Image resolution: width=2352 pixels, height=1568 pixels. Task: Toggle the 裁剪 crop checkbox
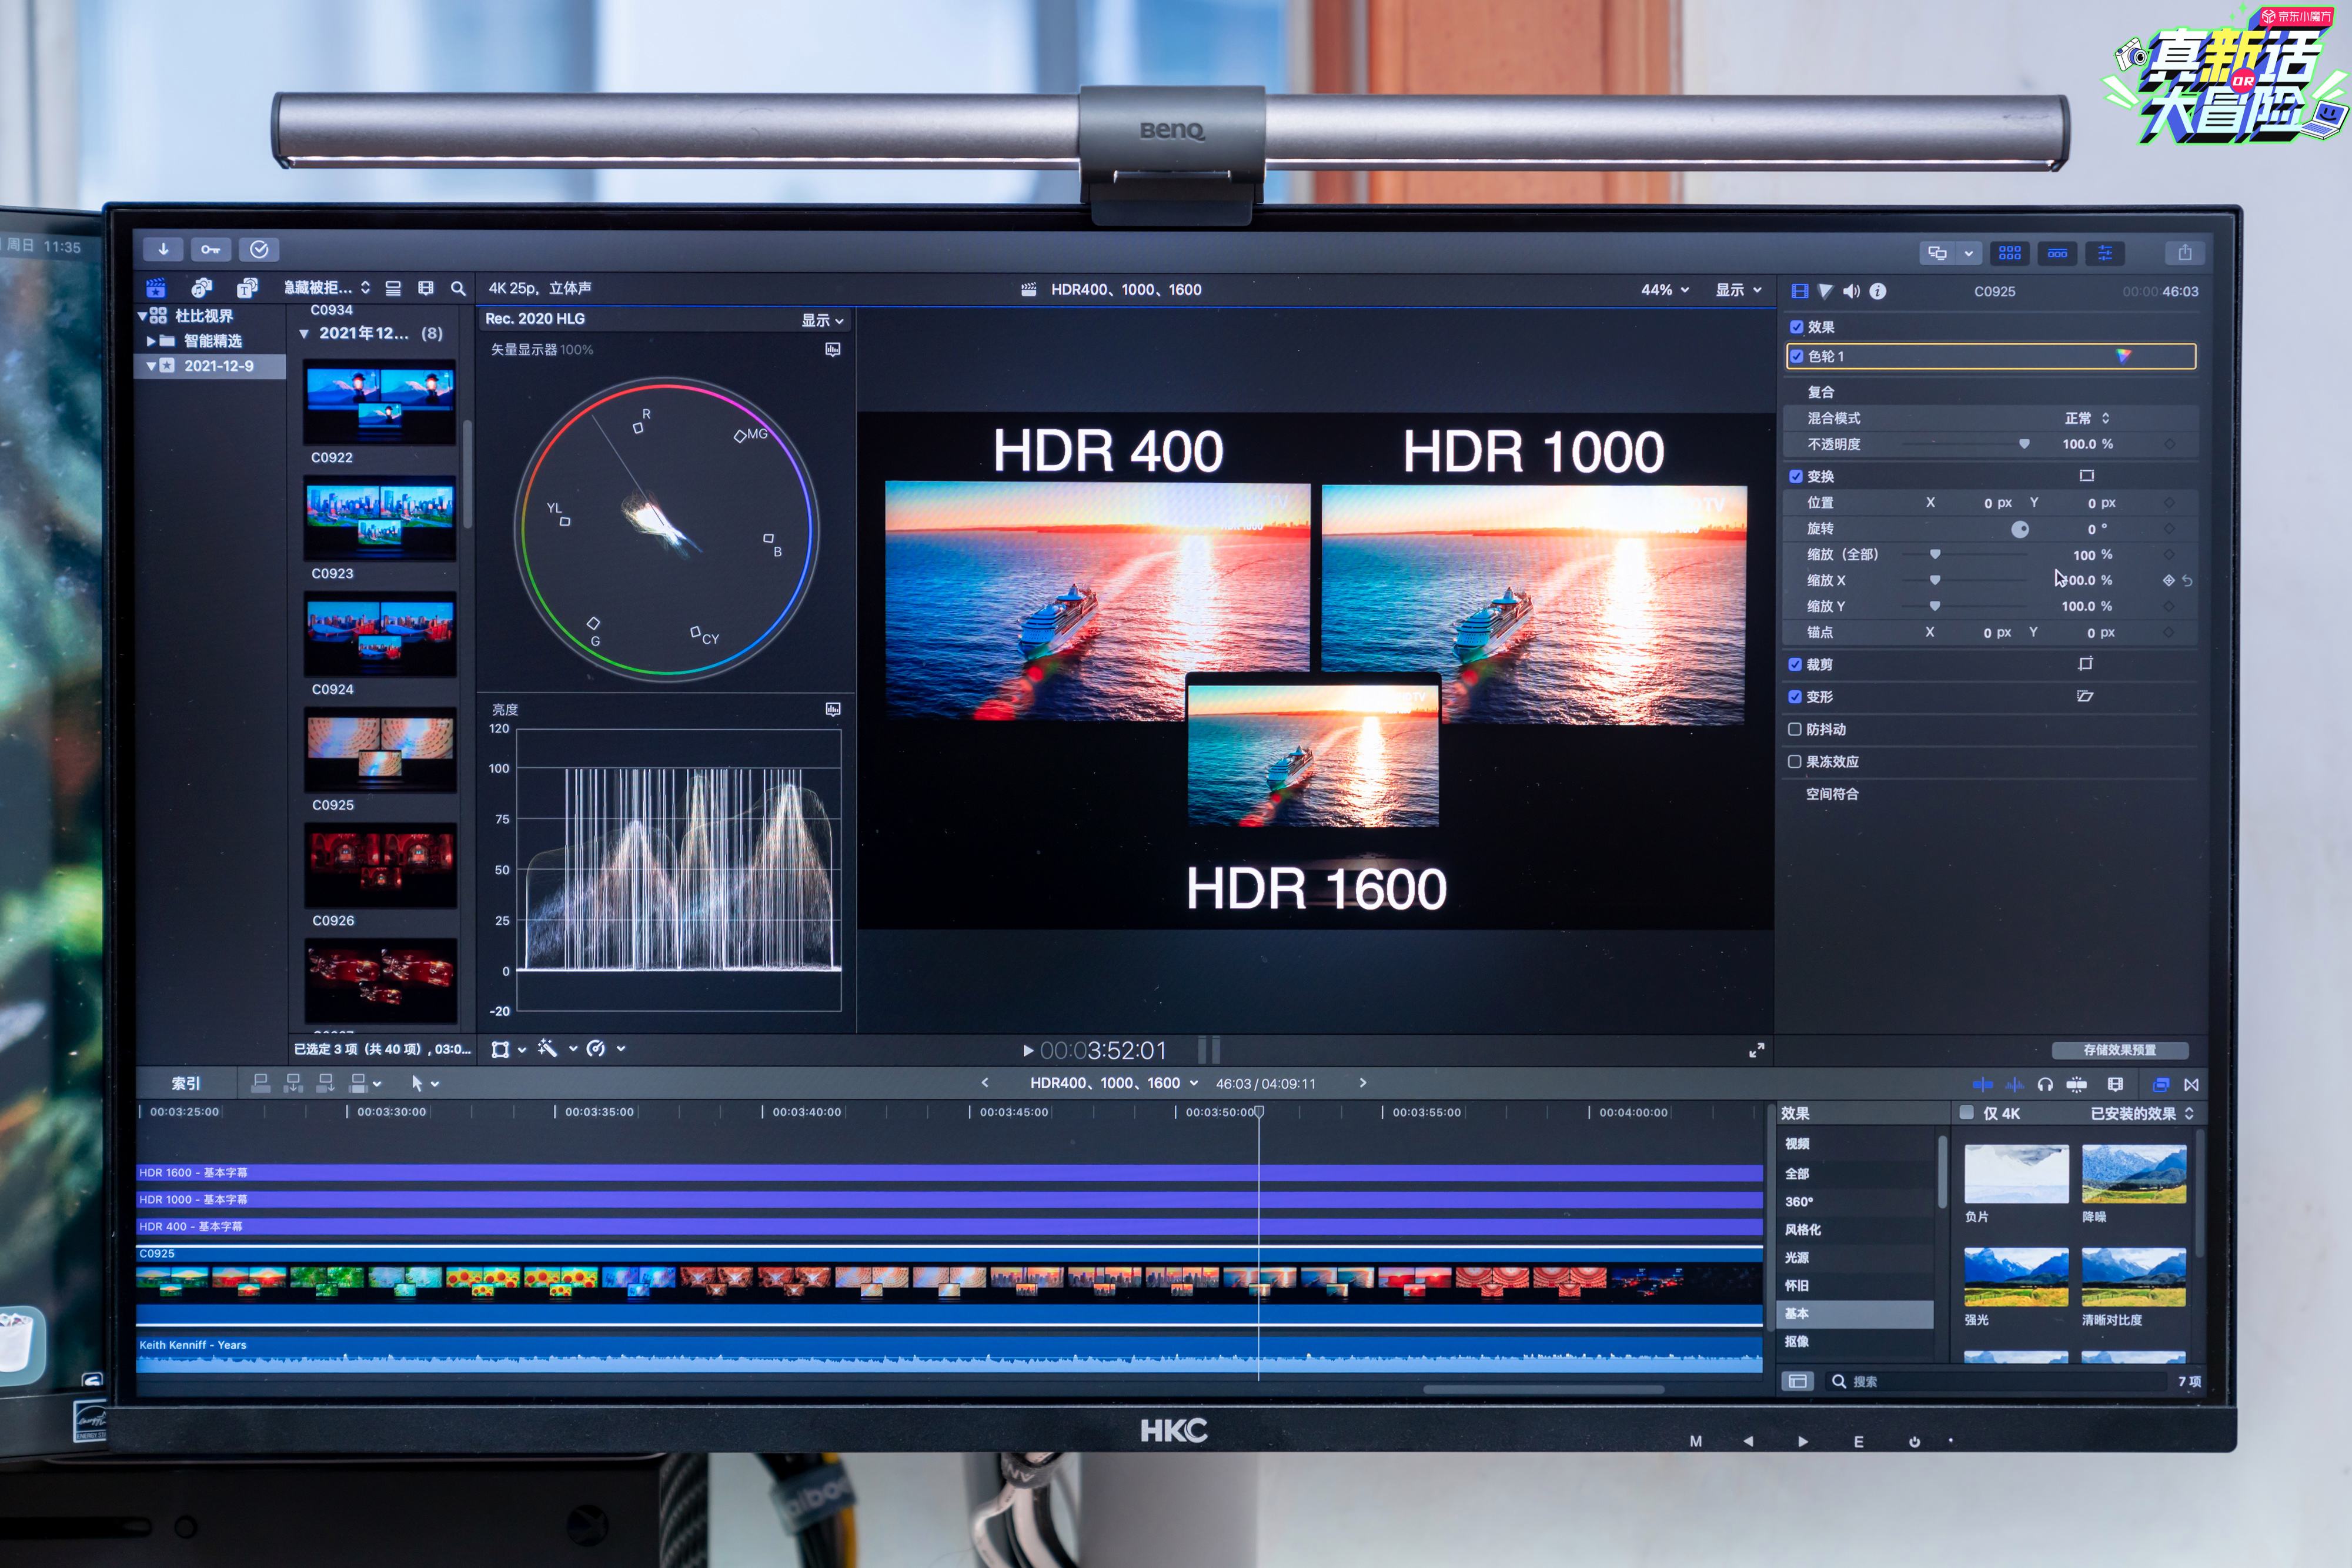(x=1795, y=664)
